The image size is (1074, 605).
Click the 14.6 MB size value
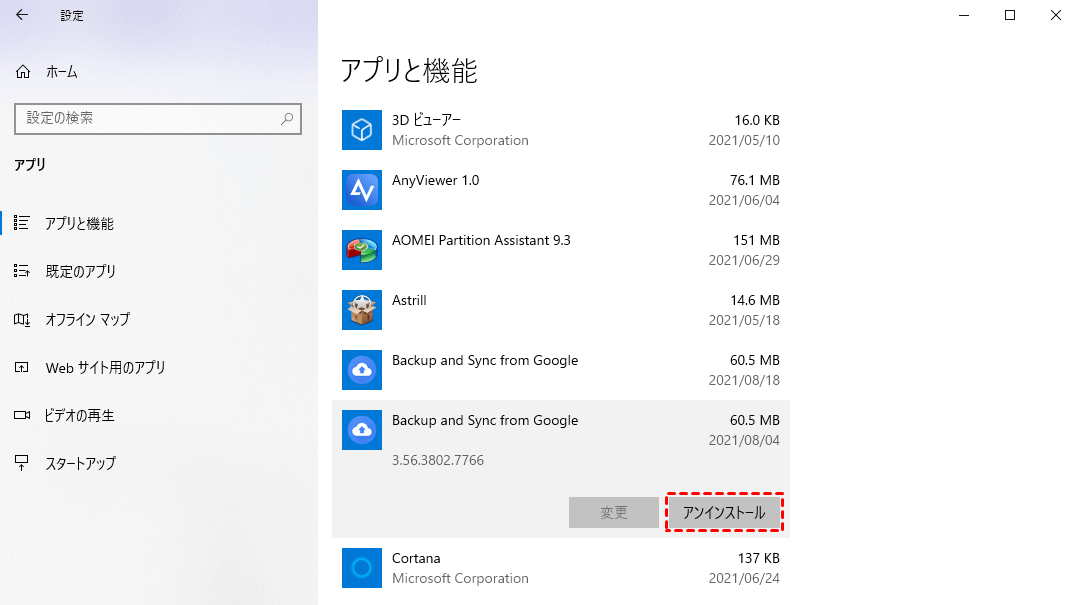(755, 300)
